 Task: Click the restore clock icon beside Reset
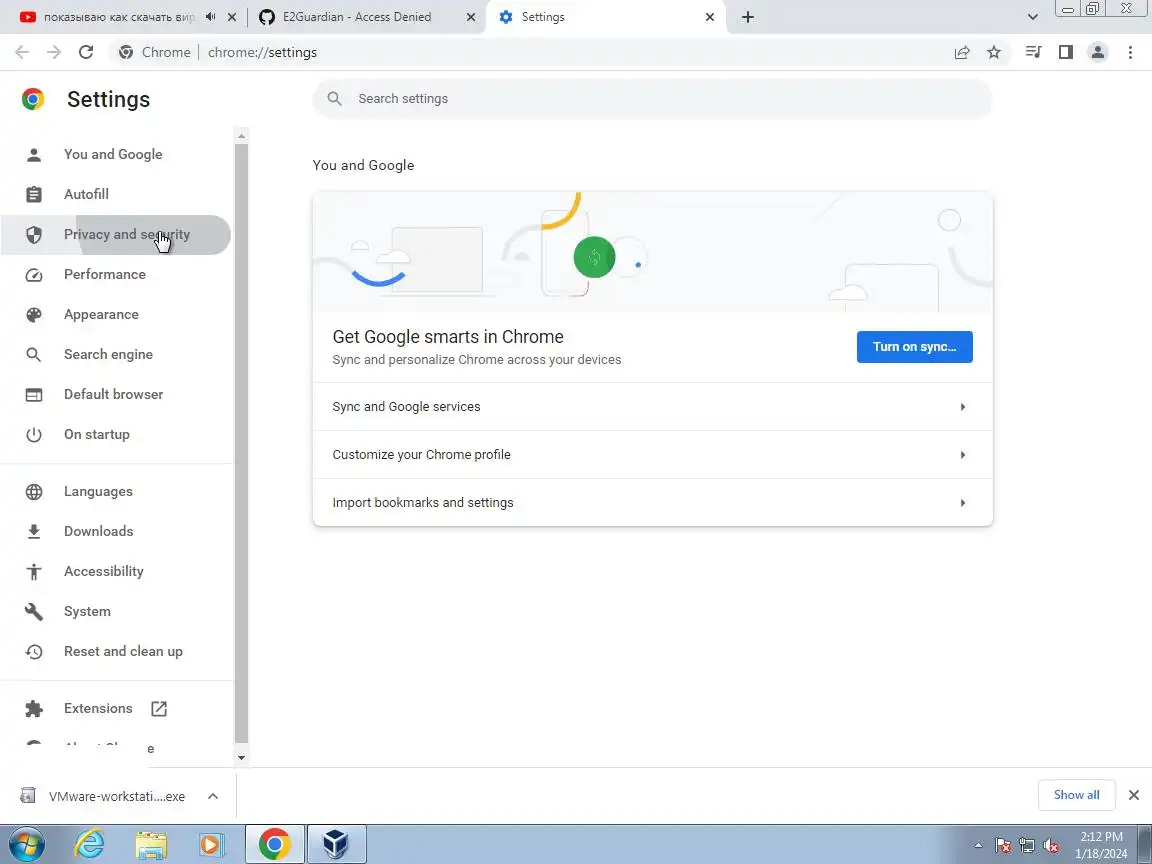(x=34, y=652)
